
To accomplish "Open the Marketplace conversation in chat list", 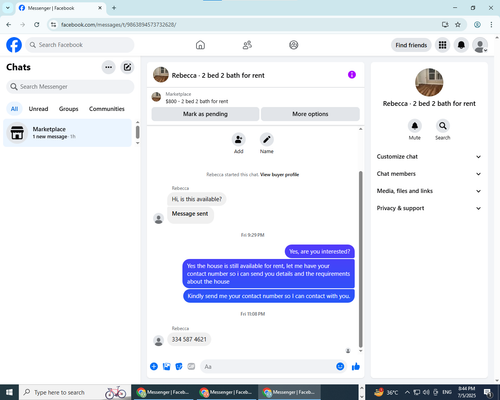I will (68, 133).
